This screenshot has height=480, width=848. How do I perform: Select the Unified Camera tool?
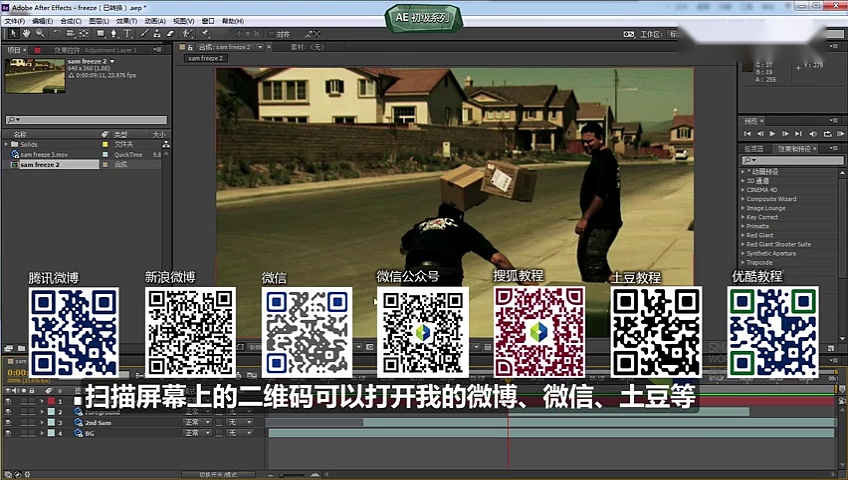point(70,34)
